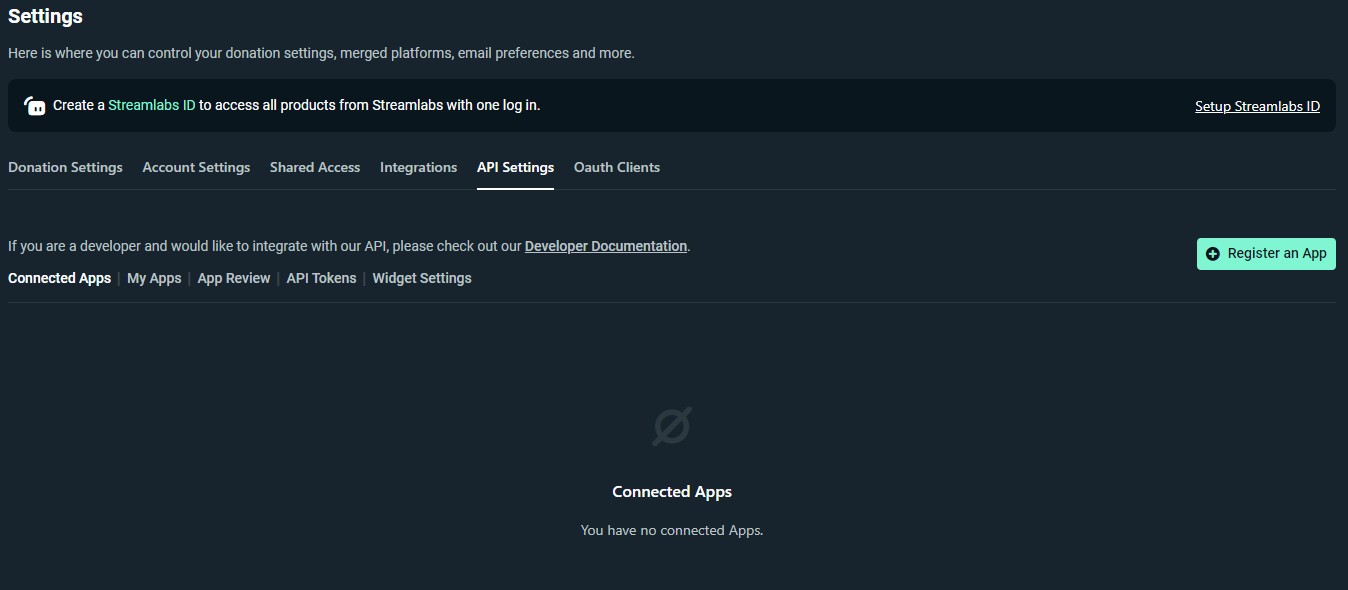1348x590 pixels.
Task: Click the Connected Apps empty-state heading
Action: tap(672, 492)
